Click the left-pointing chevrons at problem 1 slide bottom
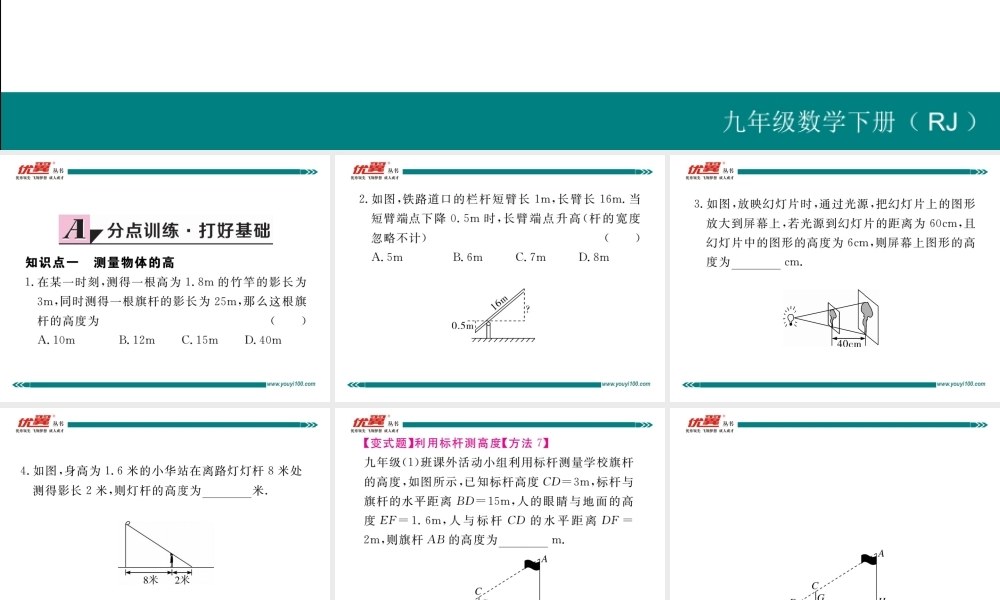The height and width of the screenshot is (600, 1000). click(x=20, y=383)
